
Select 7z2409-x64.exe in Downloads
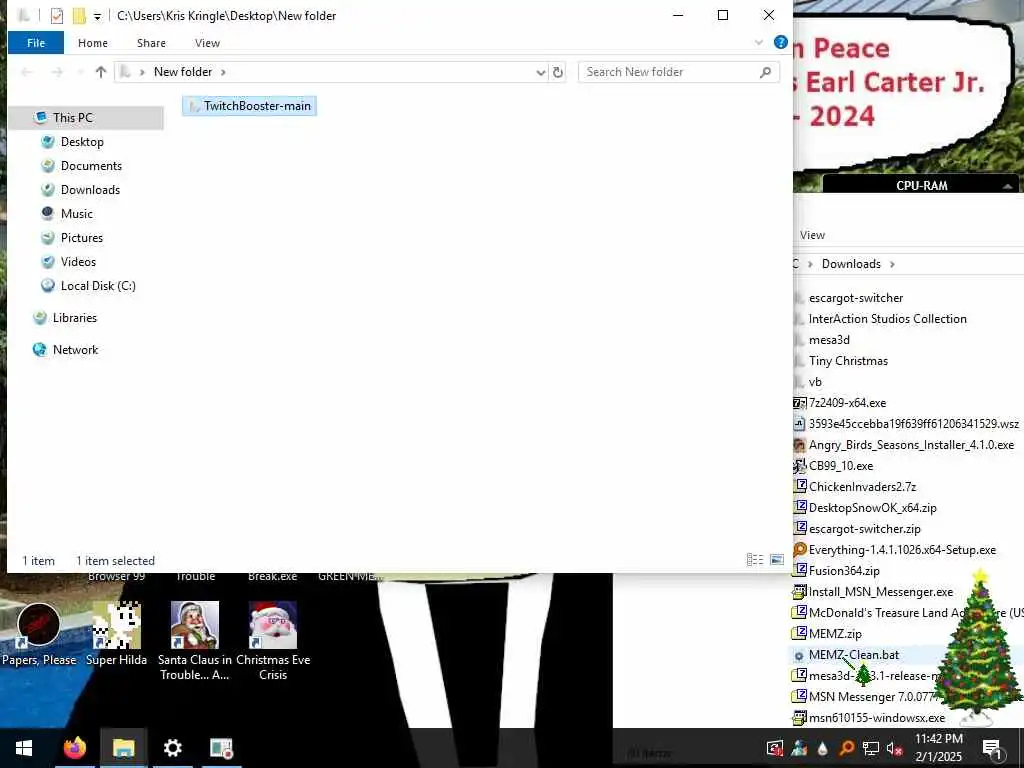point(847,403)
